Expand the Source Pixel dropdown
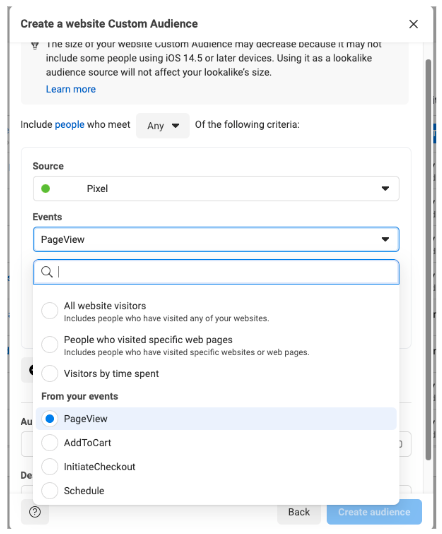 click(216, 188)
